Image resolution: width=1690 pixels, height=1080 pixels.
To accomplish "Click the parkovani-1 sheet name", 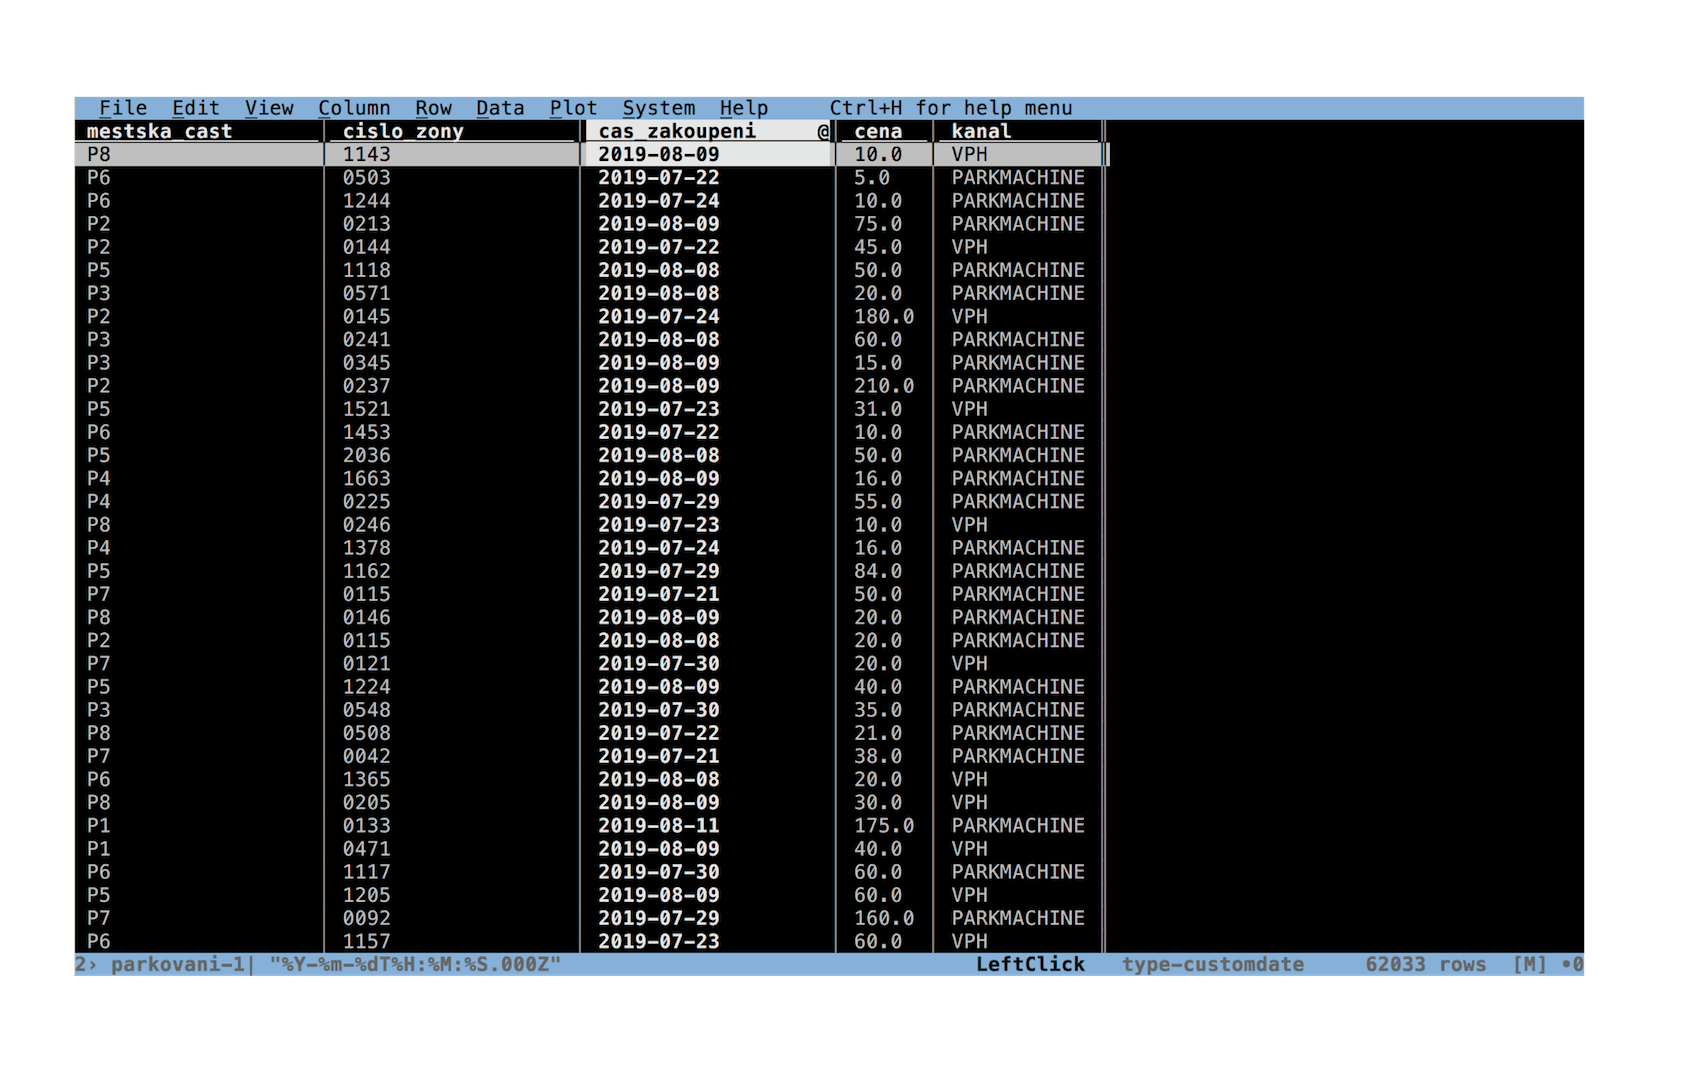I will [177, 964].
